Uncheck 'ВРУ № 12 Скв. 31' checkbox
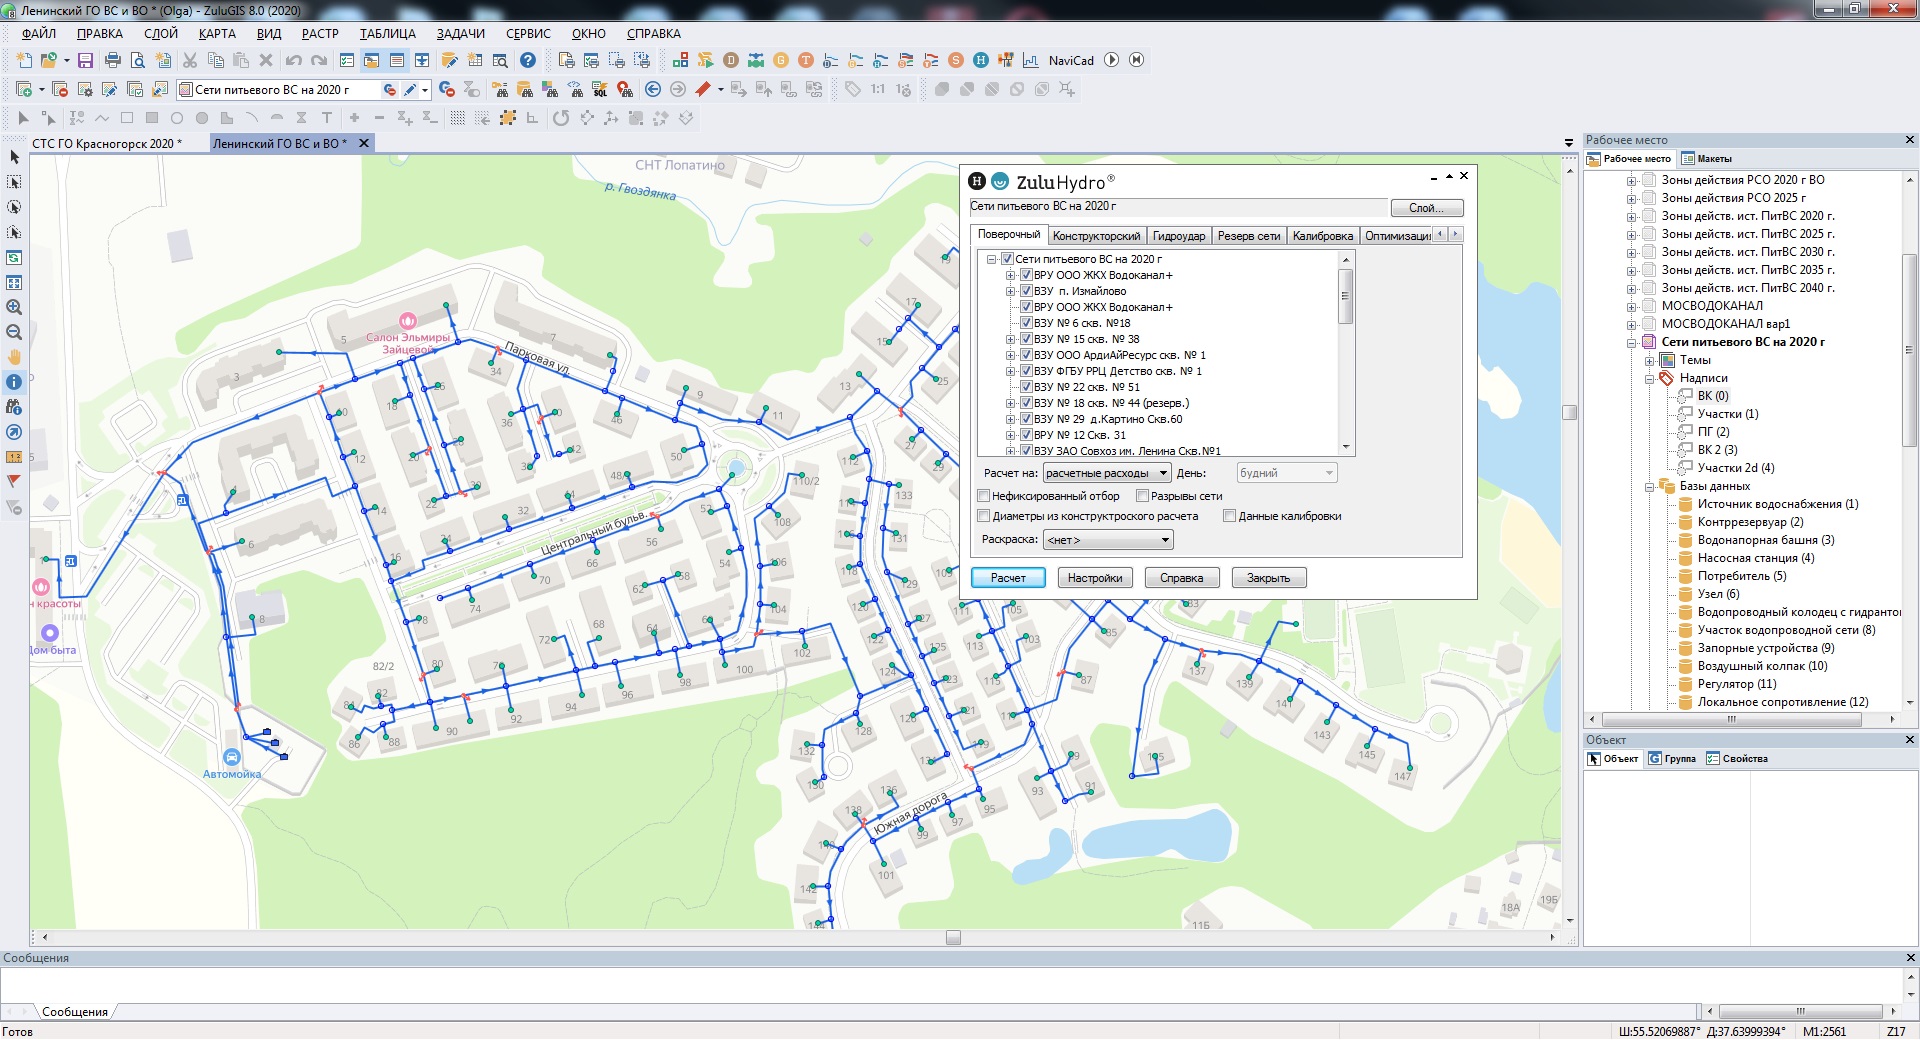 pos(1025,435)
